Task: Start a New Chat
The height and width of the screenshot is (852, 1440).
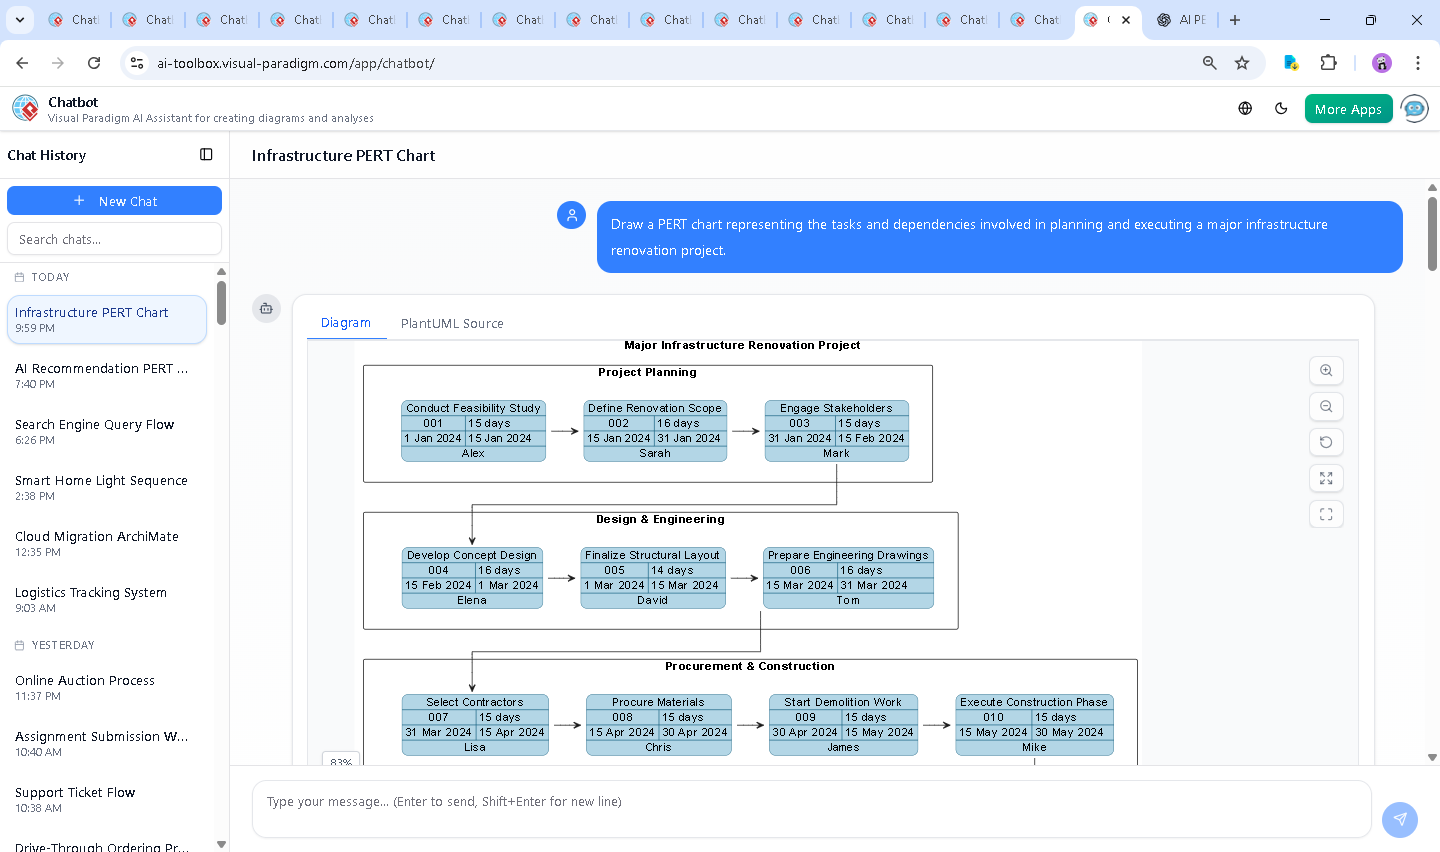Action: point(114,201)
